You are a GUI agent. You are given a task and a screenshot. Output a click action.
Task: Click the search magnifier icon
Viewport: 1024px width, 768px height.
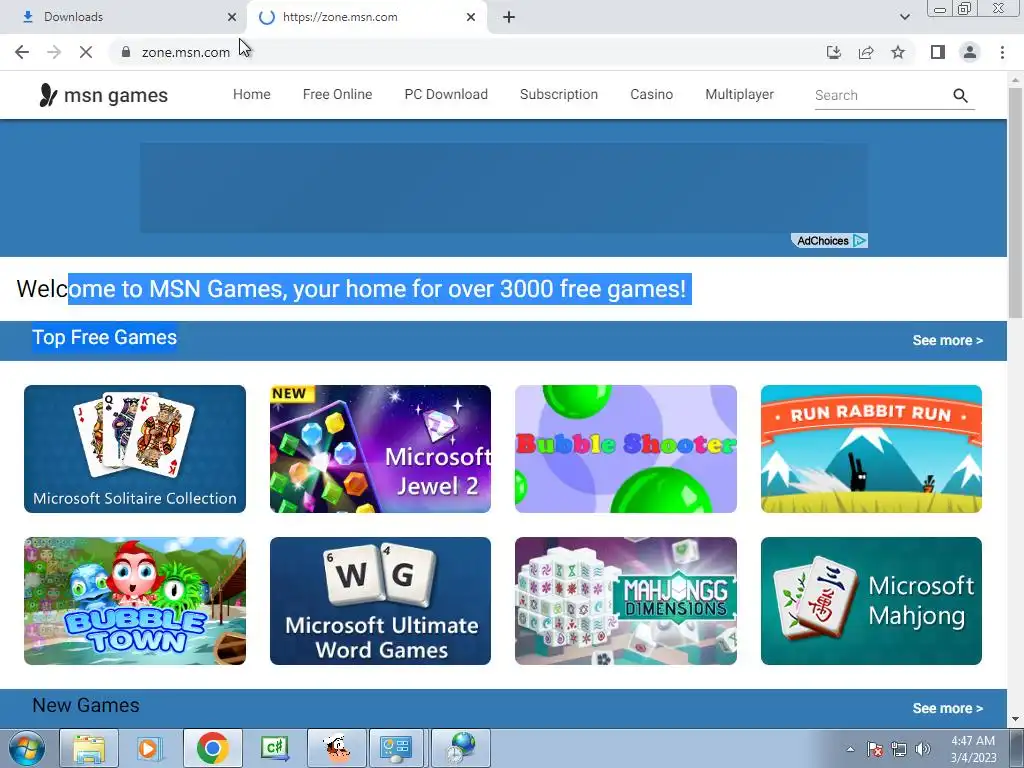click(x=960, y=95)
